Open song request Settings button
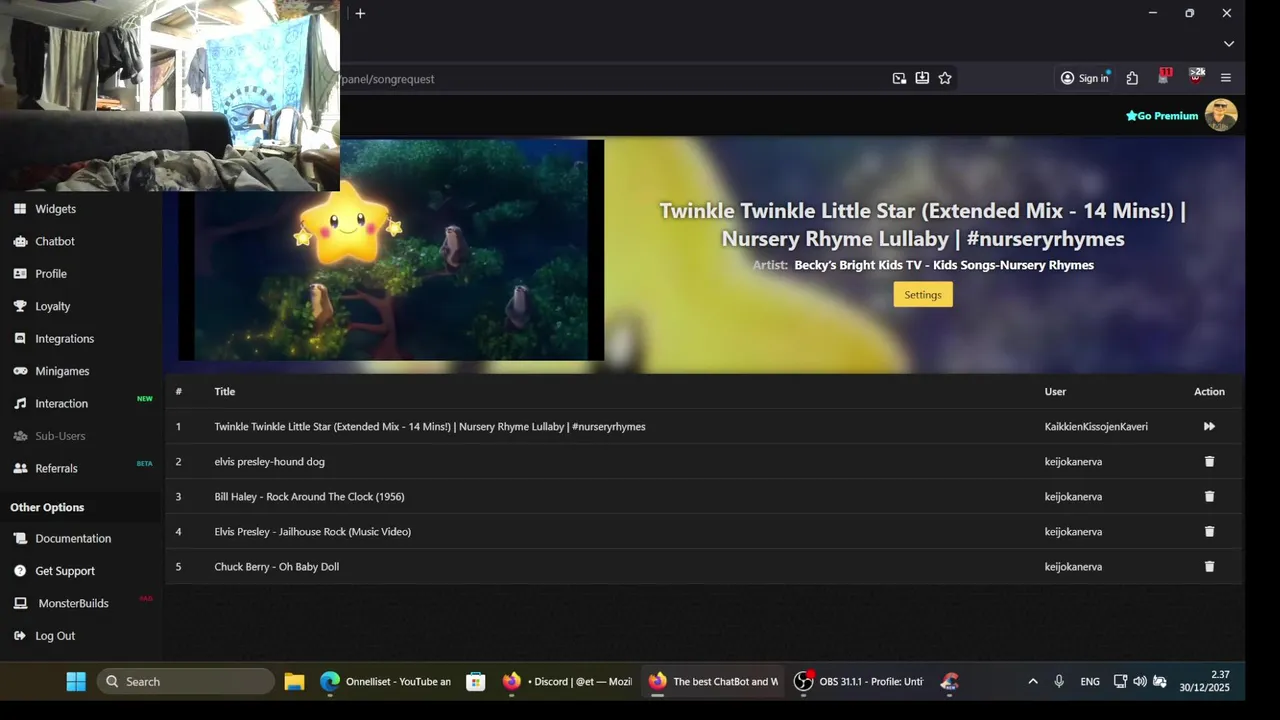The height and width of the screenshot is (720, 1280). pos(923,294)
